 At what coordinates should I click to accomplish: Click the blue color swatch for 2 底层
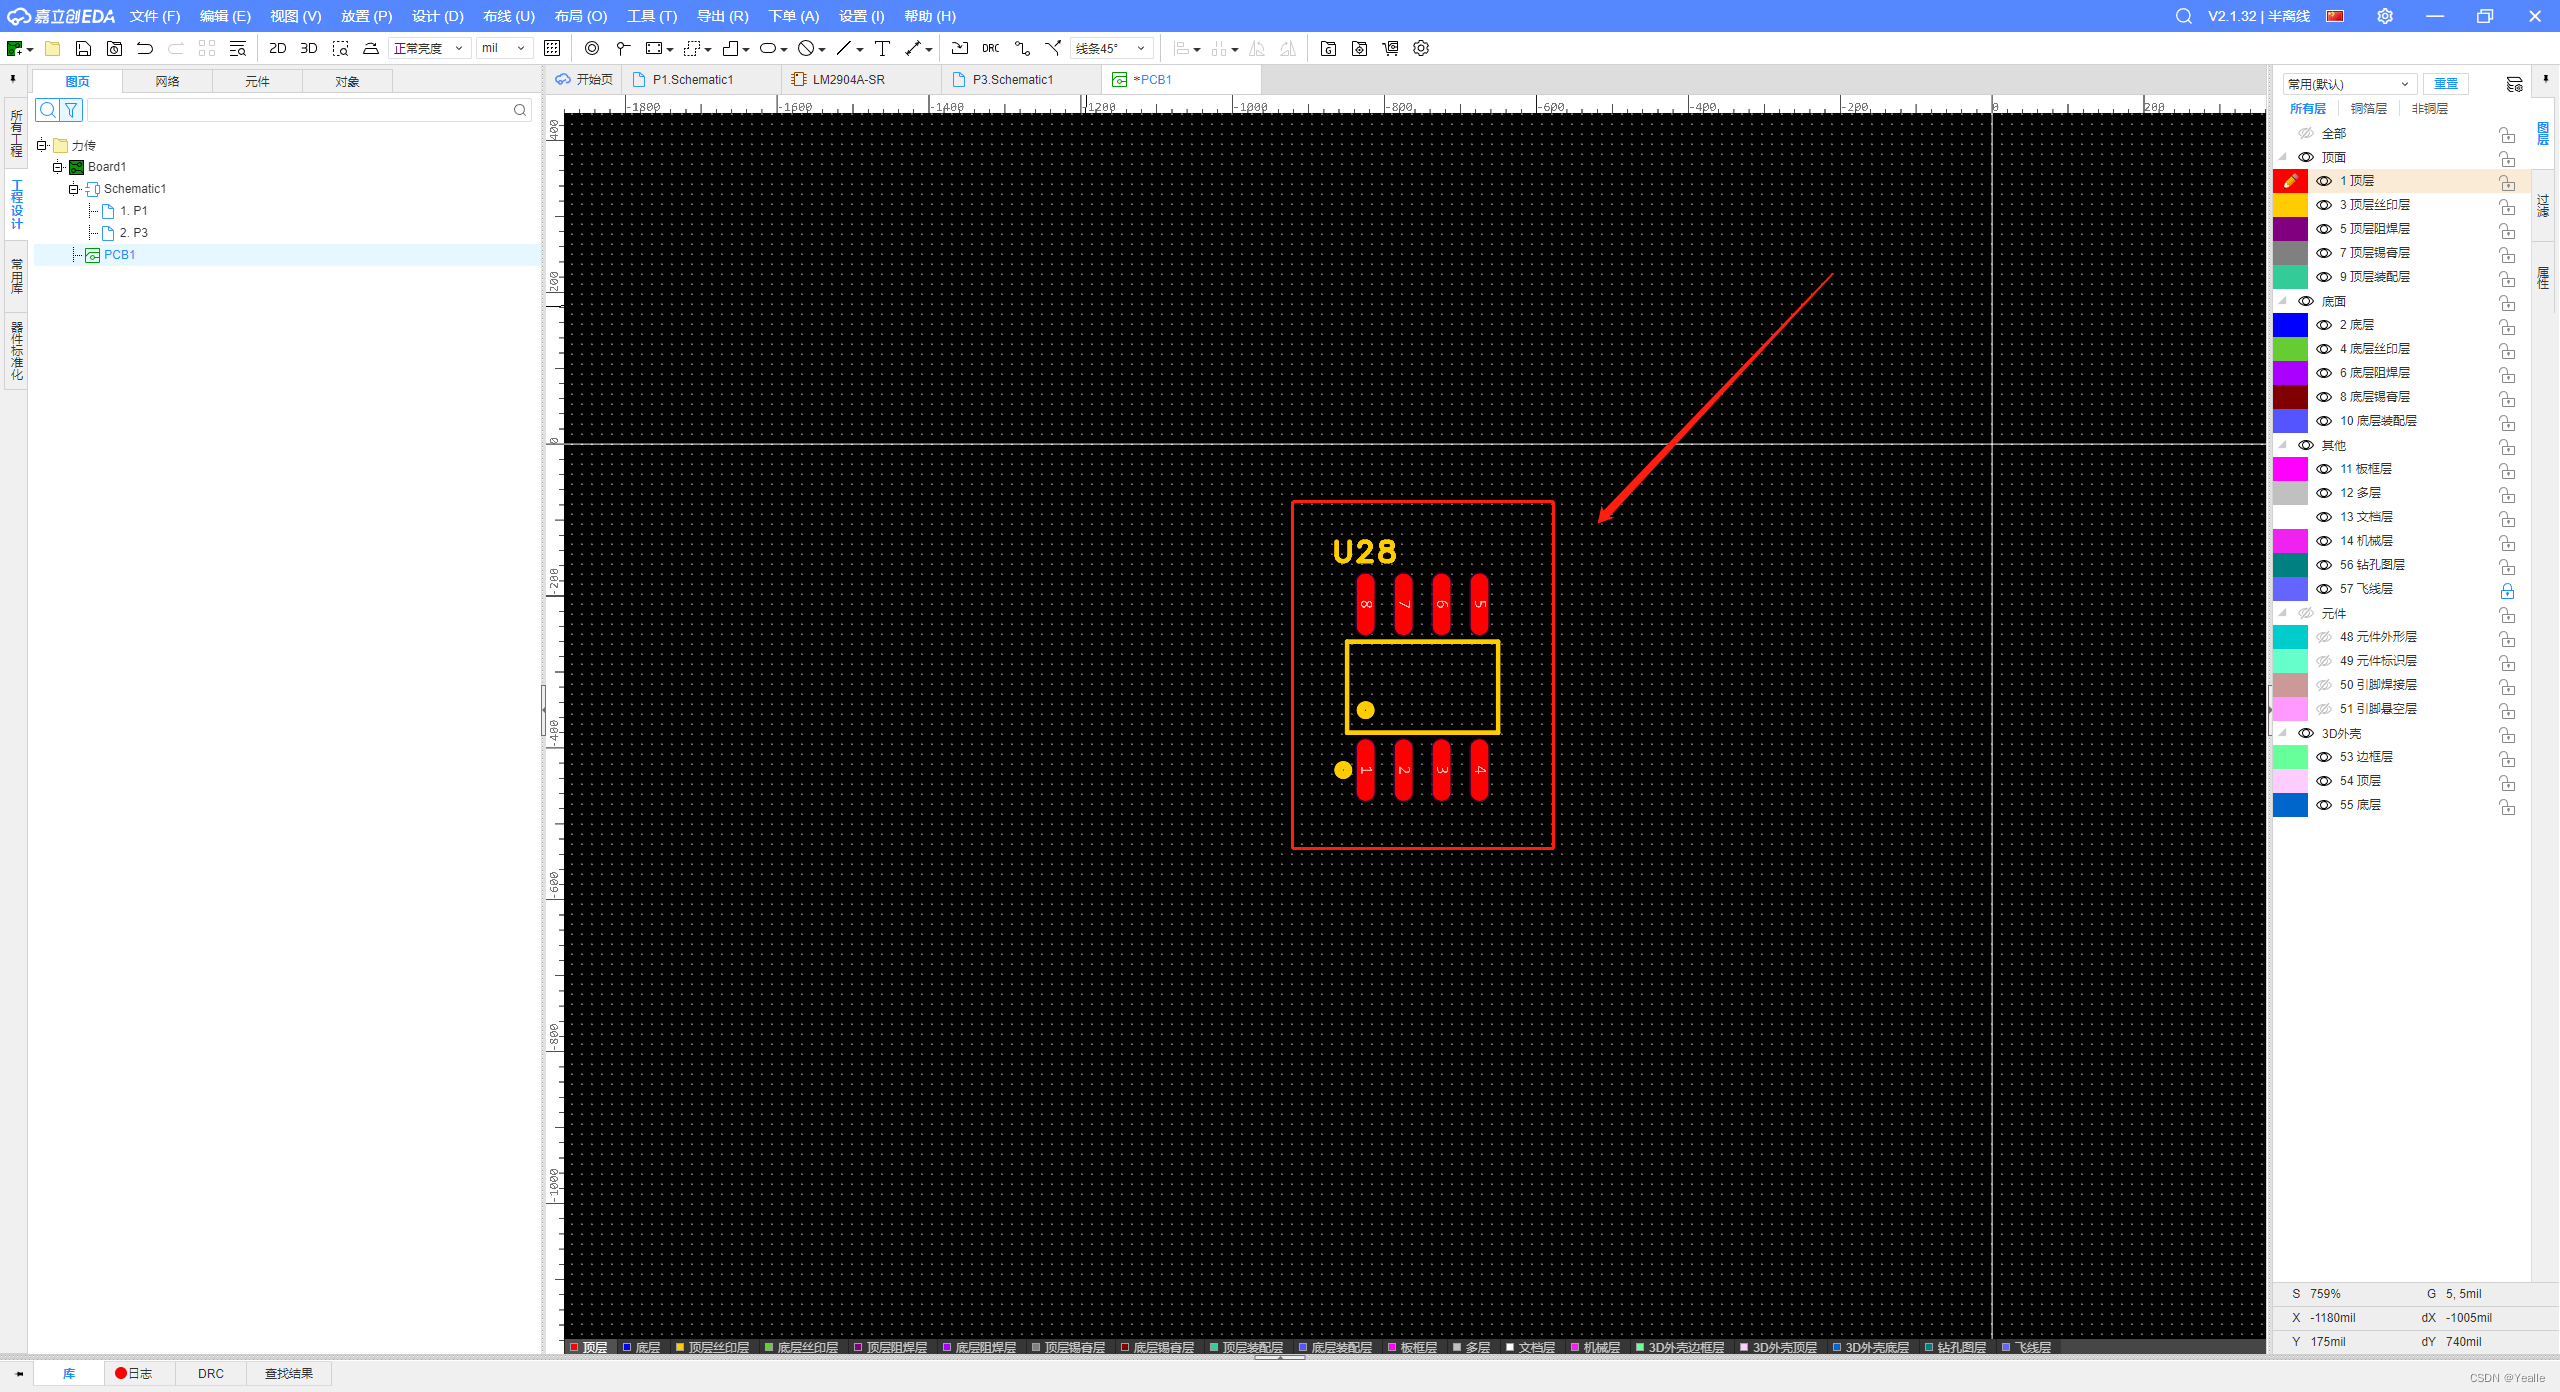(x=2290, y=325)
